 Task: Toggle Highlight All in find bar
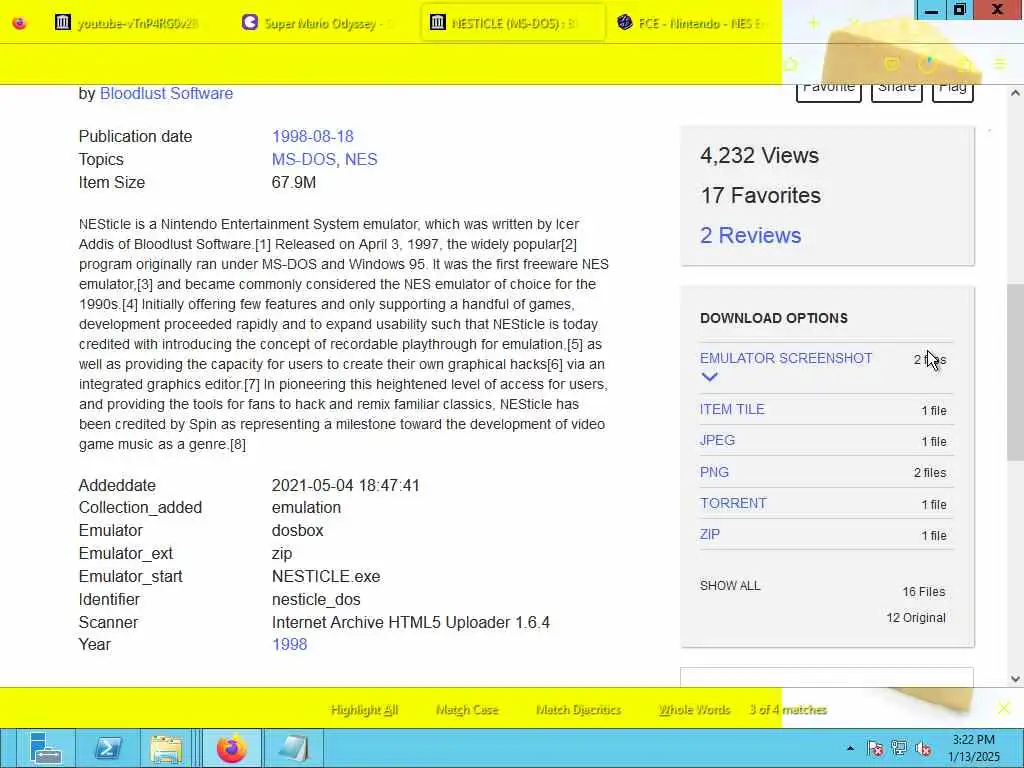pos(364,710)
